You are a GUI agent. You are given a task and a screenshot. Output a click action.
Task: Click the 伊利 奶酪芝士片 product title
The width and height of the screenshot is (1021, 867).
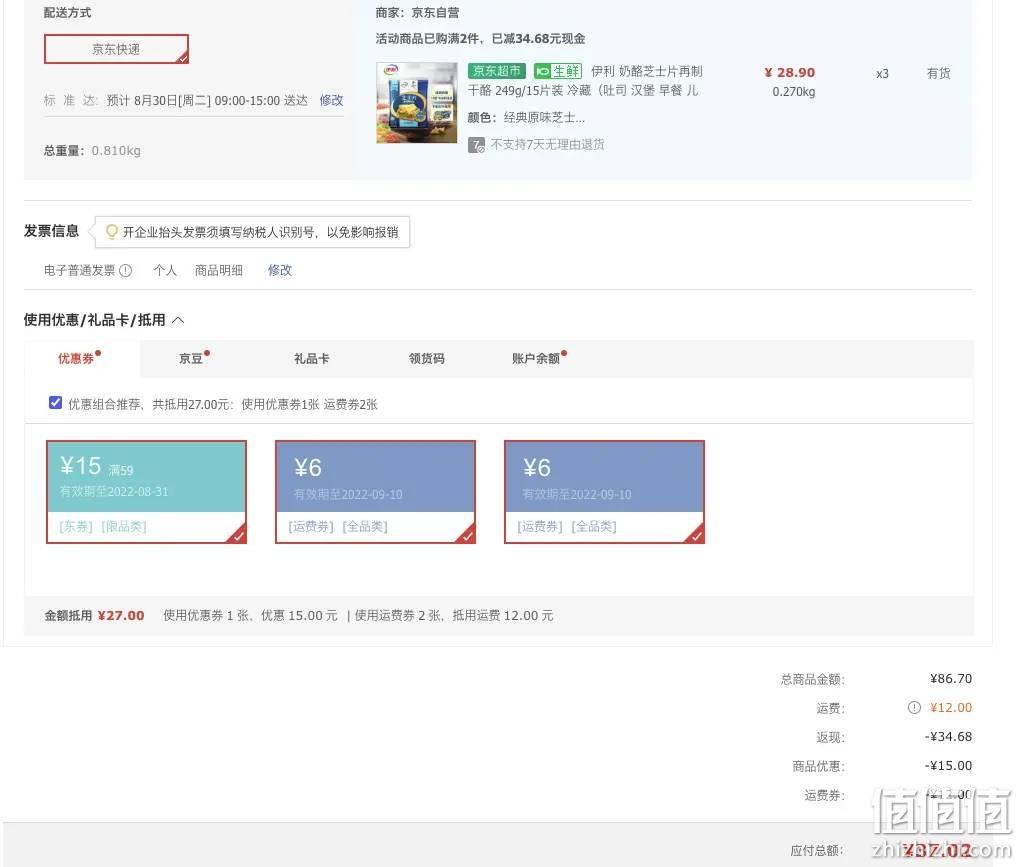tap(584, 81)
